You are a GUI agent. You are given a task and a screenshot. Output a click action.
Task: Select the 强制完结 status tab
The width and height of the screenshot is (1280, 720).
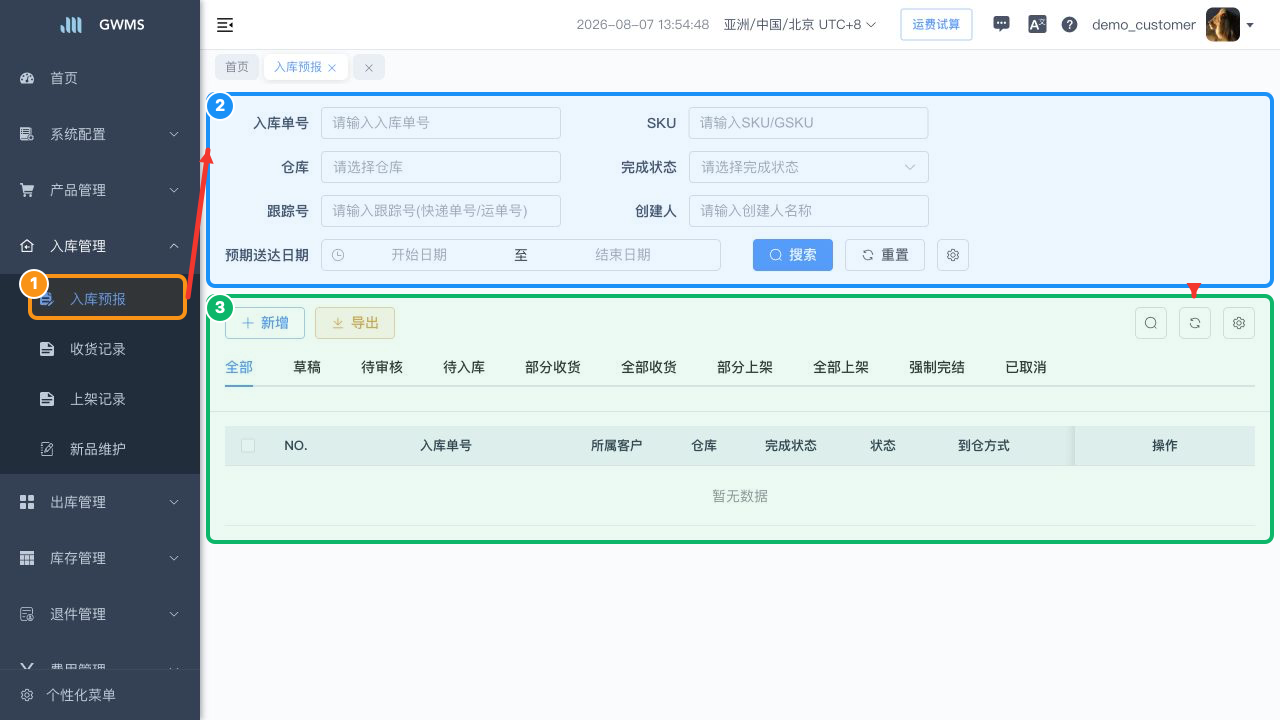click(937, 367)
